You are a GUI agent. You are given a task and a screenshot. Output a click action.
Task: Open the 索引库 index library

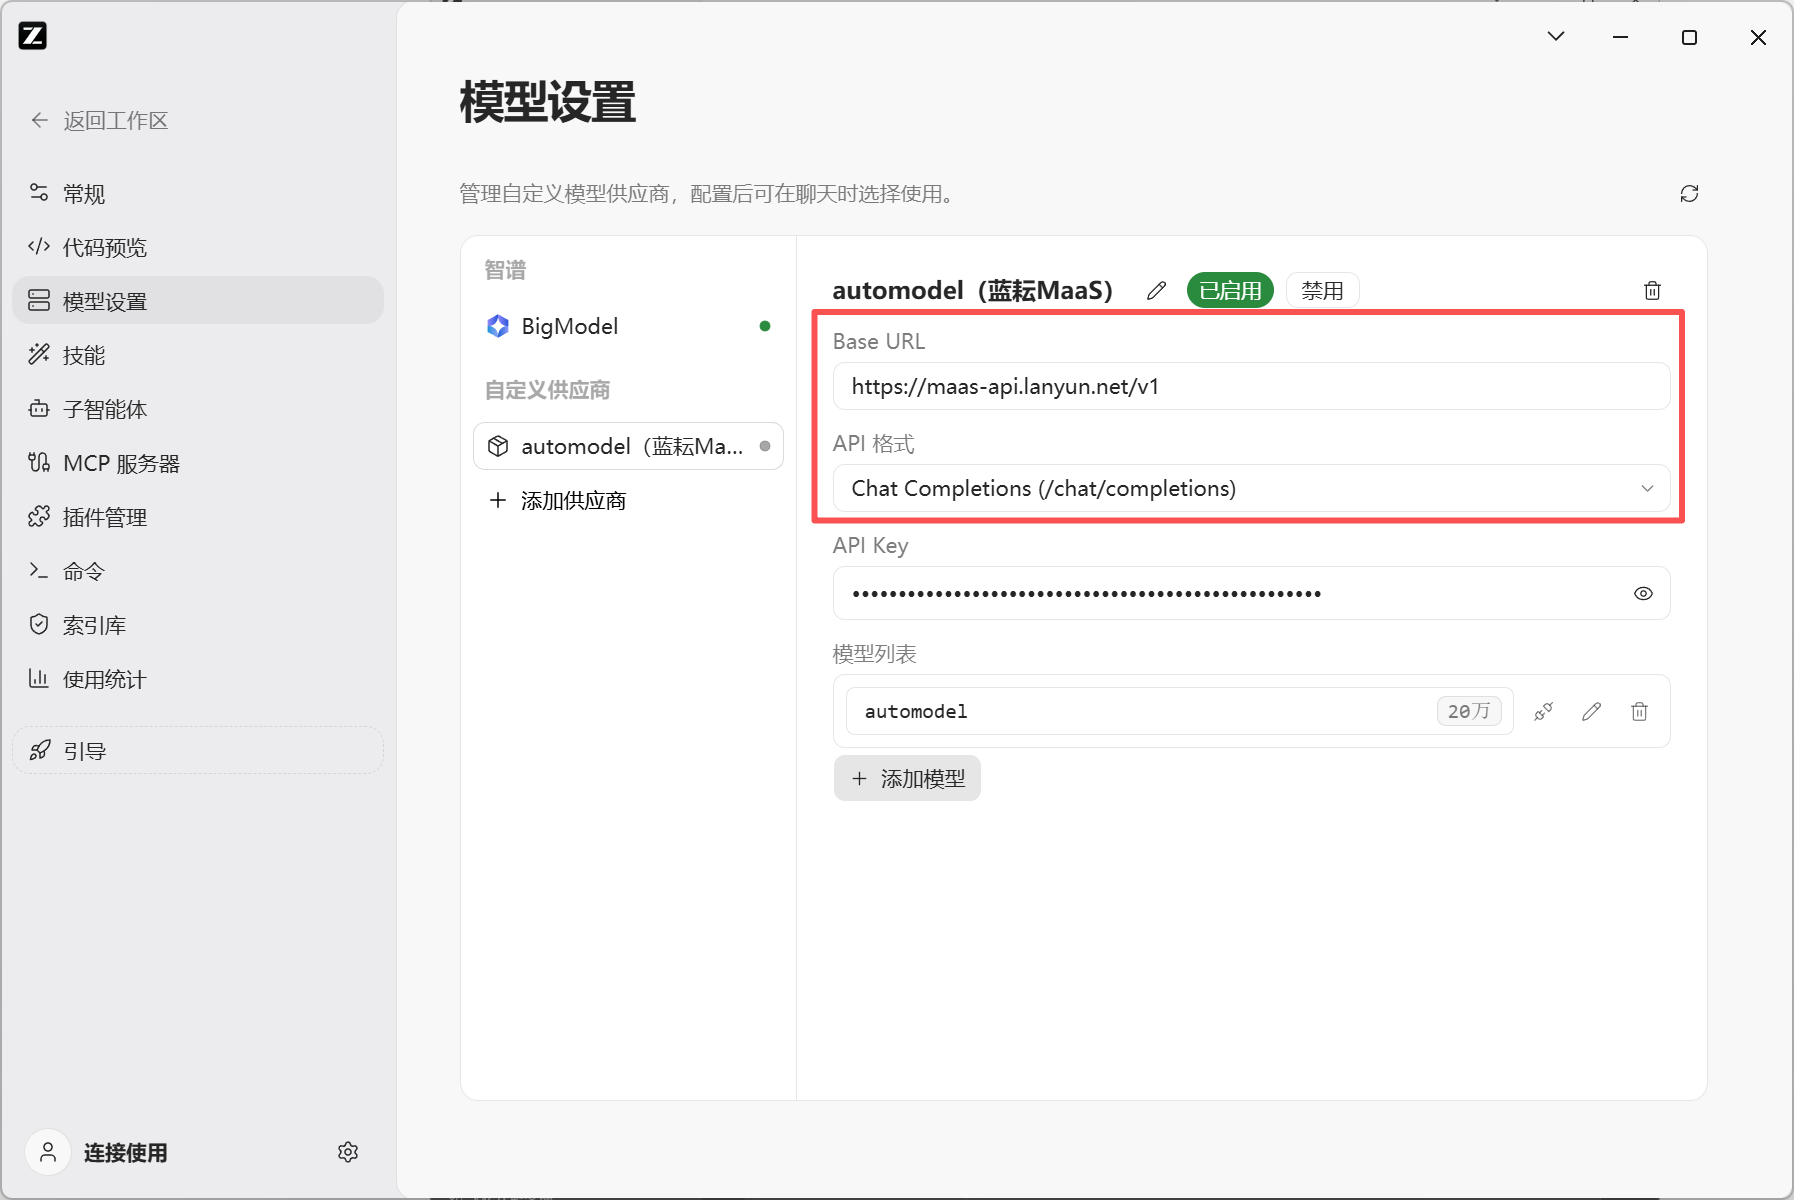tap(198, 625)
